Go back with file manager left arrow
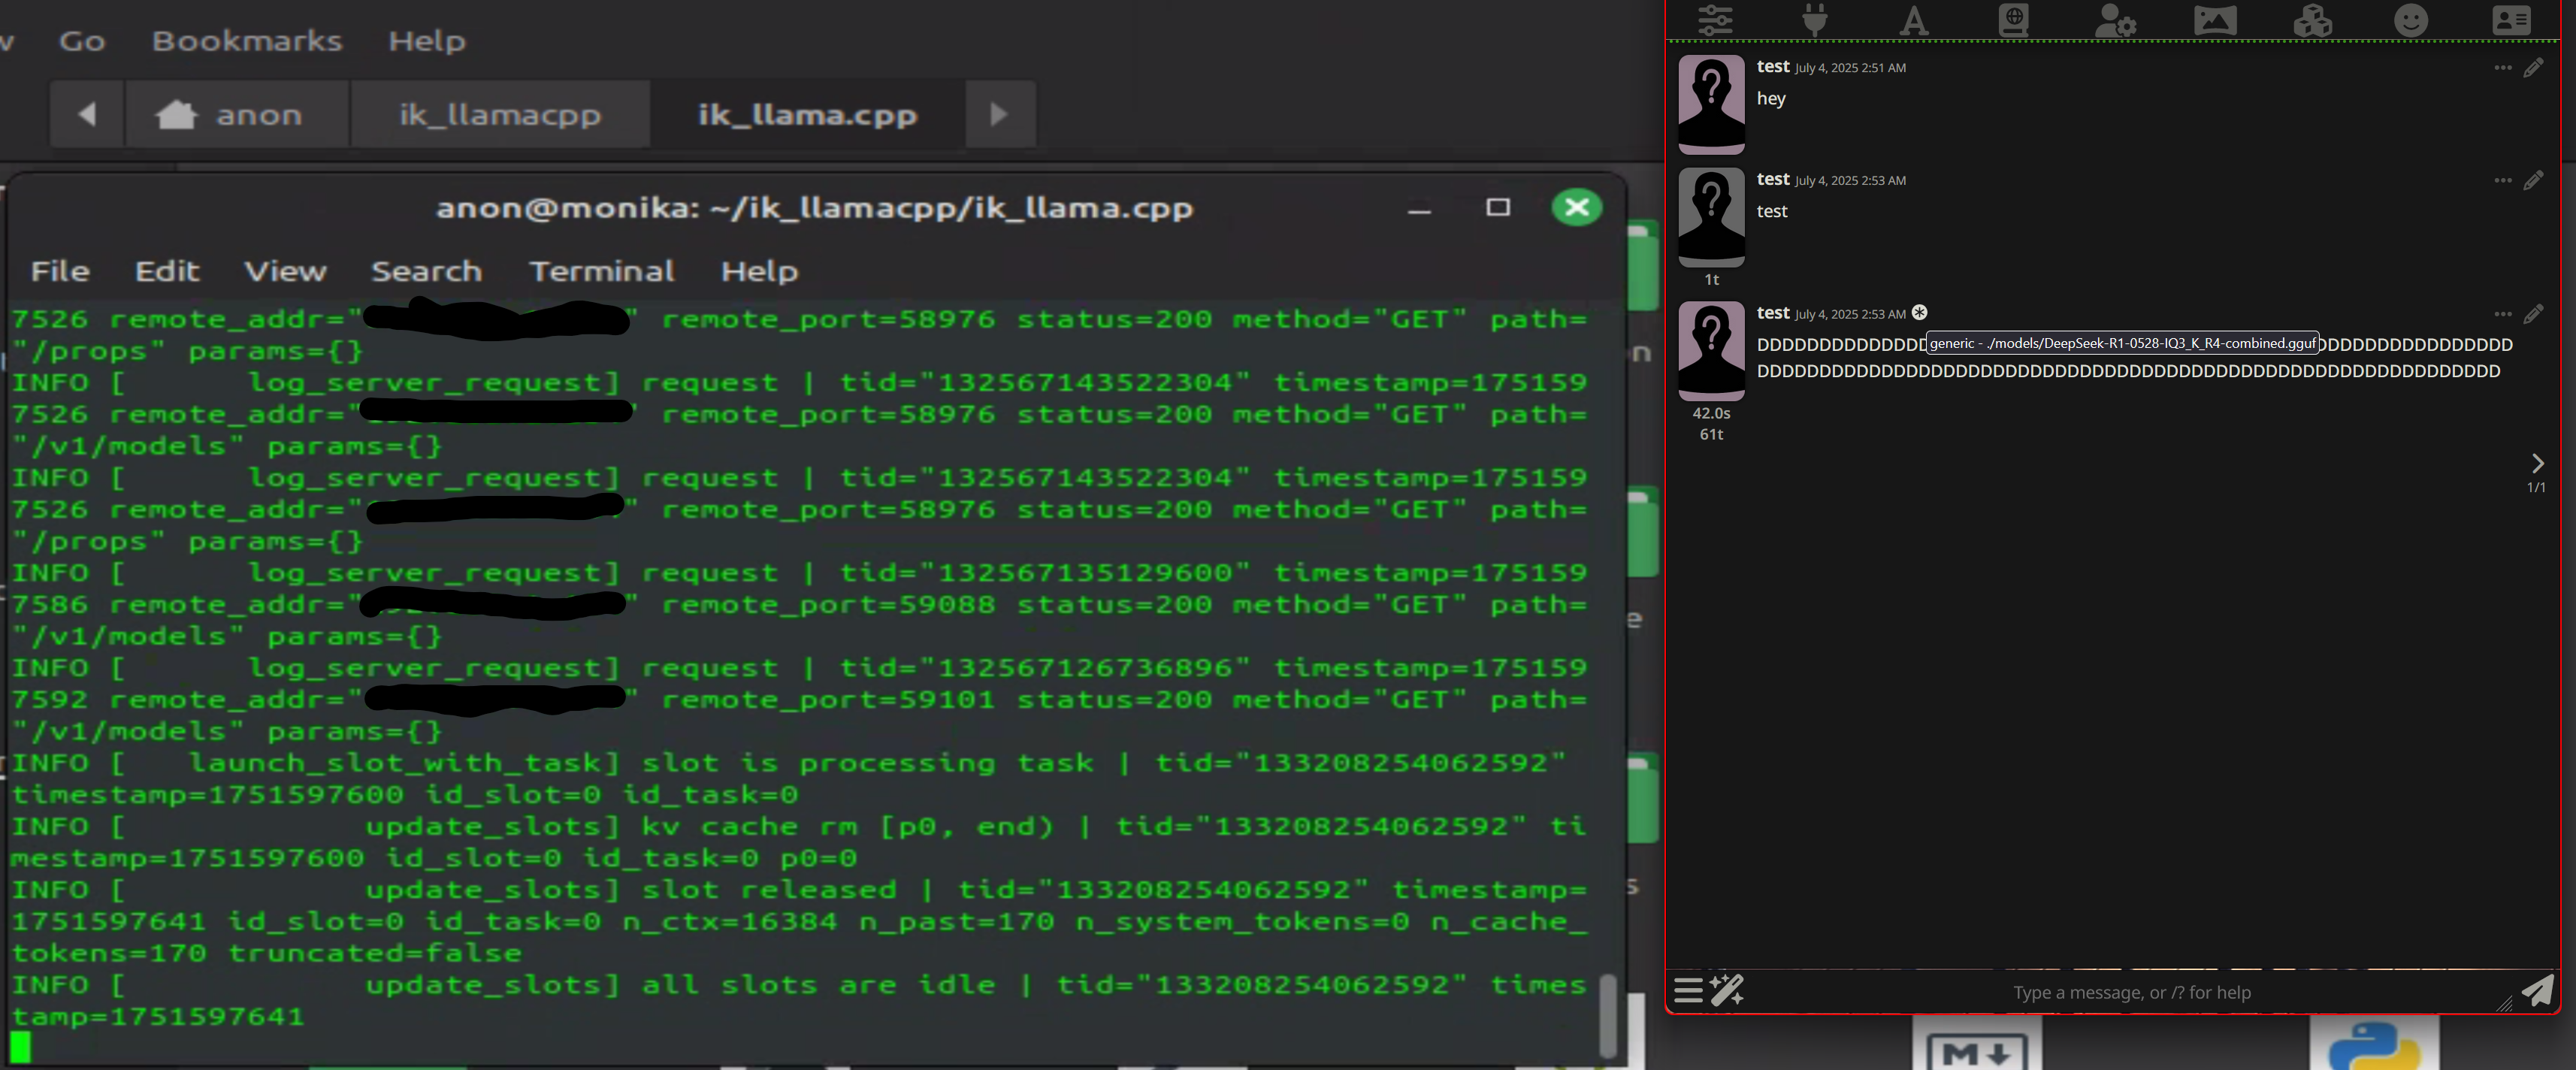 point(87,114)
